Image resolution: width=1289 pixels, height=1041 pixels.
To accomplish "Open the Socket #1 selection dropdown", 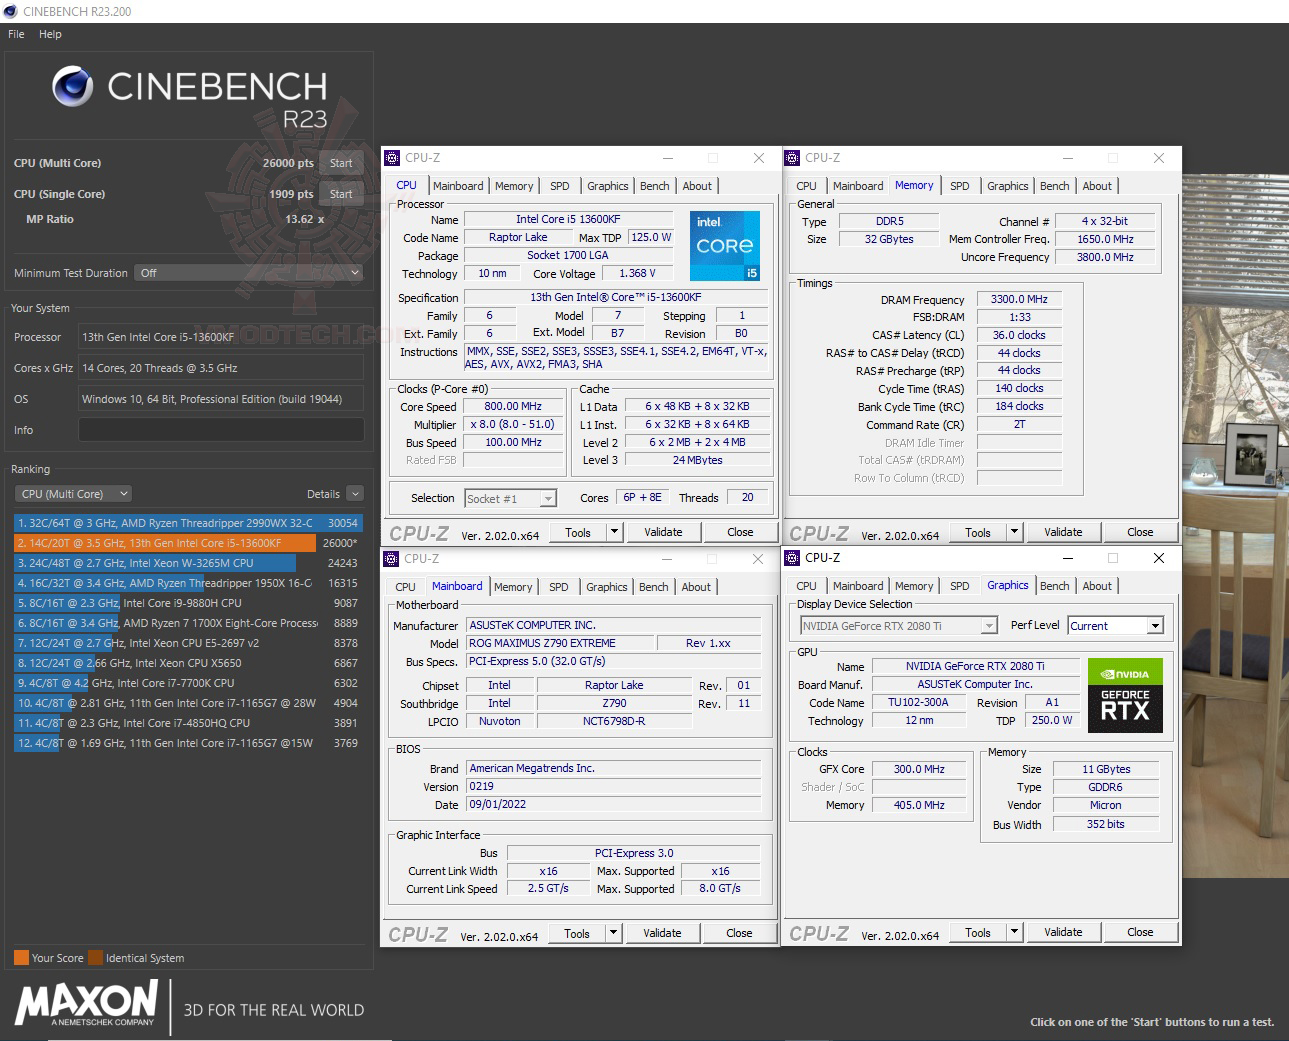I will tap(510, 498).
